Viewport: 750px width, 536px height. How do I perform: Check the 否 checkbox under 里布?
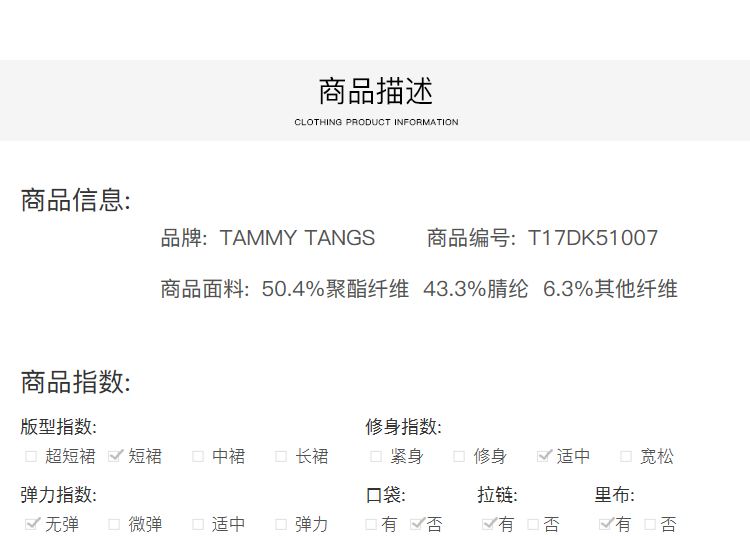(650, 524)
